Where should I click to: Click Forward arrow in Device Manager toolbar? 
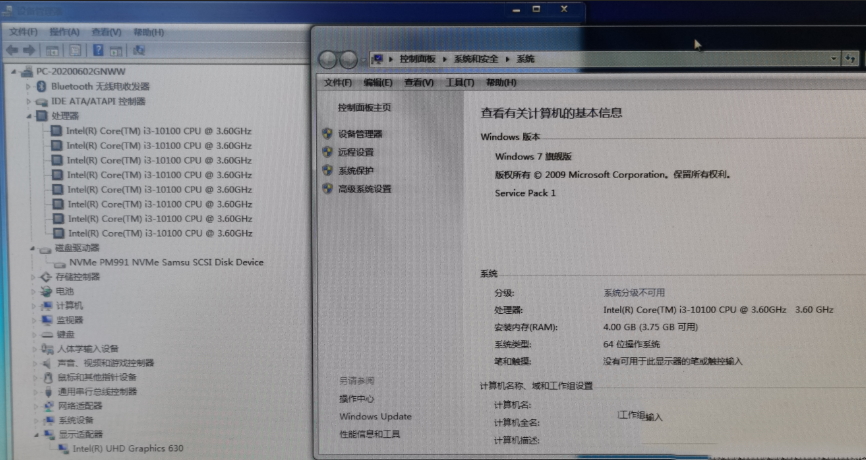point(29,51)
